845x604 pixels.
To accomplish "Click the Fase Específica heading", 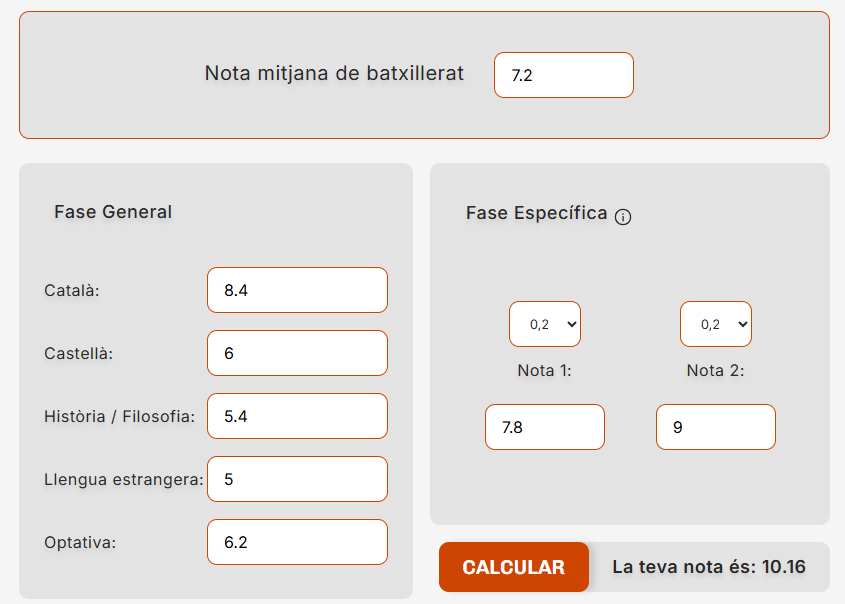I will (x=537, y=213).
